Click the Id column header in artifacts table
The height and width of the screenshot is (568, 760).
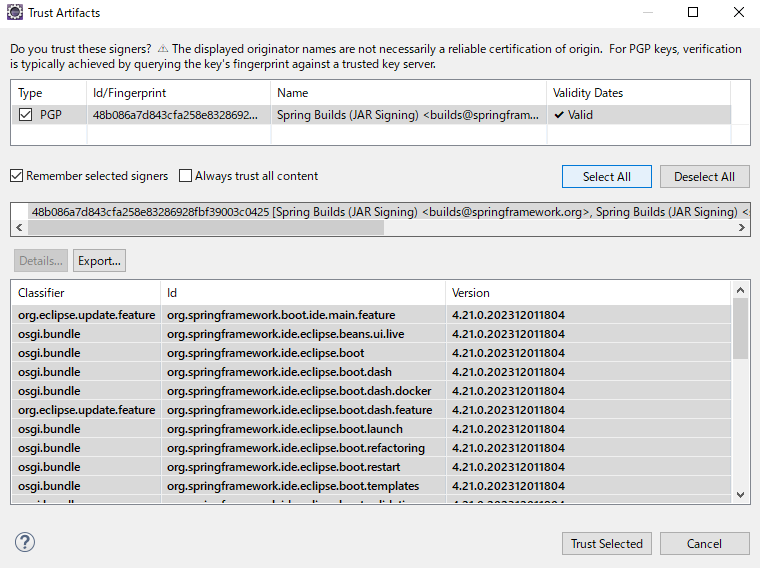[x=303, y=293]
